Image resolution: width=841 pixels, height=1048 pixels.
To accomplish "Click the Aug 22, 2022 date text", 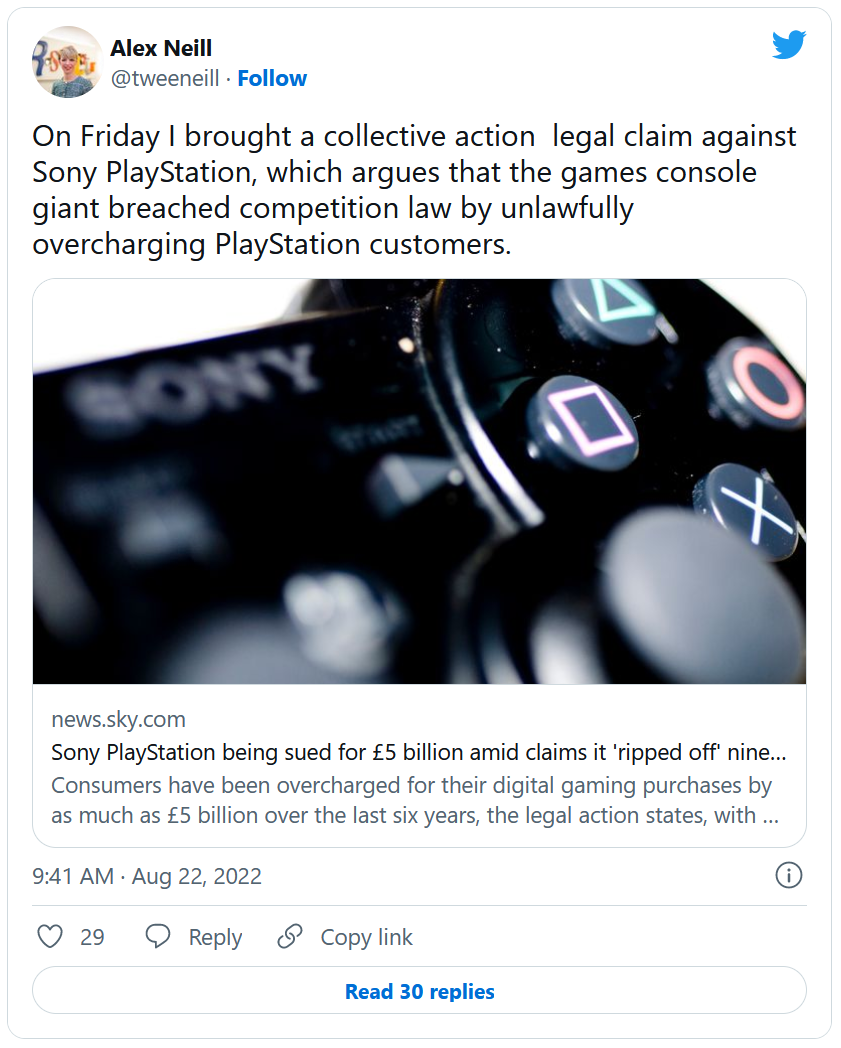I will click(197, 877).
